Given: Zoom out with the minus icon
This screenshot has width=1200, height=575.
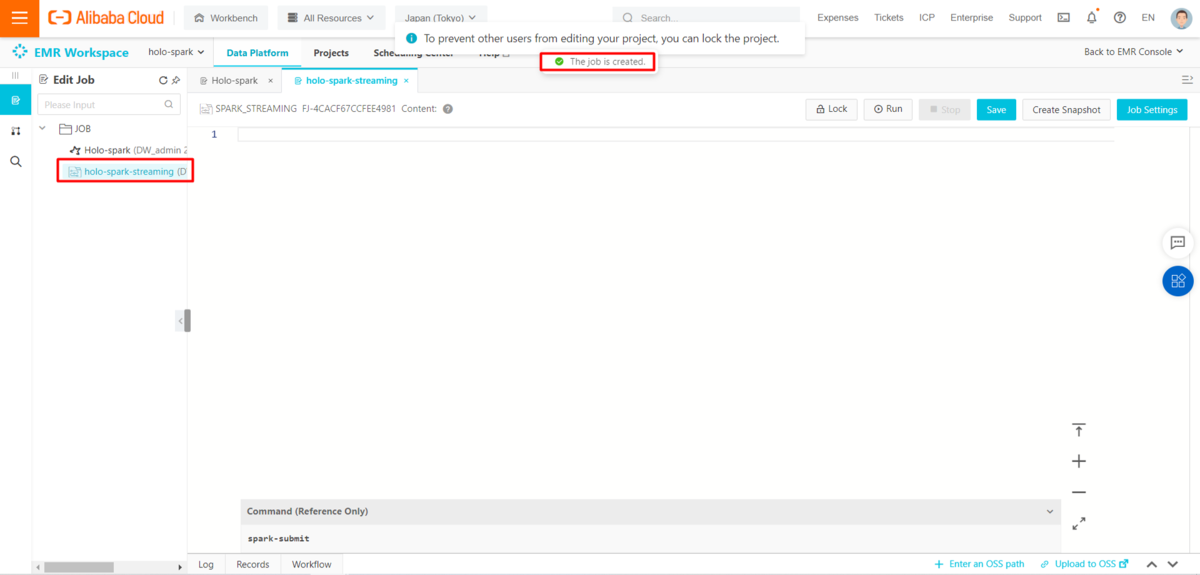Looking at the screenshot, I should (x=1078, y=492).
